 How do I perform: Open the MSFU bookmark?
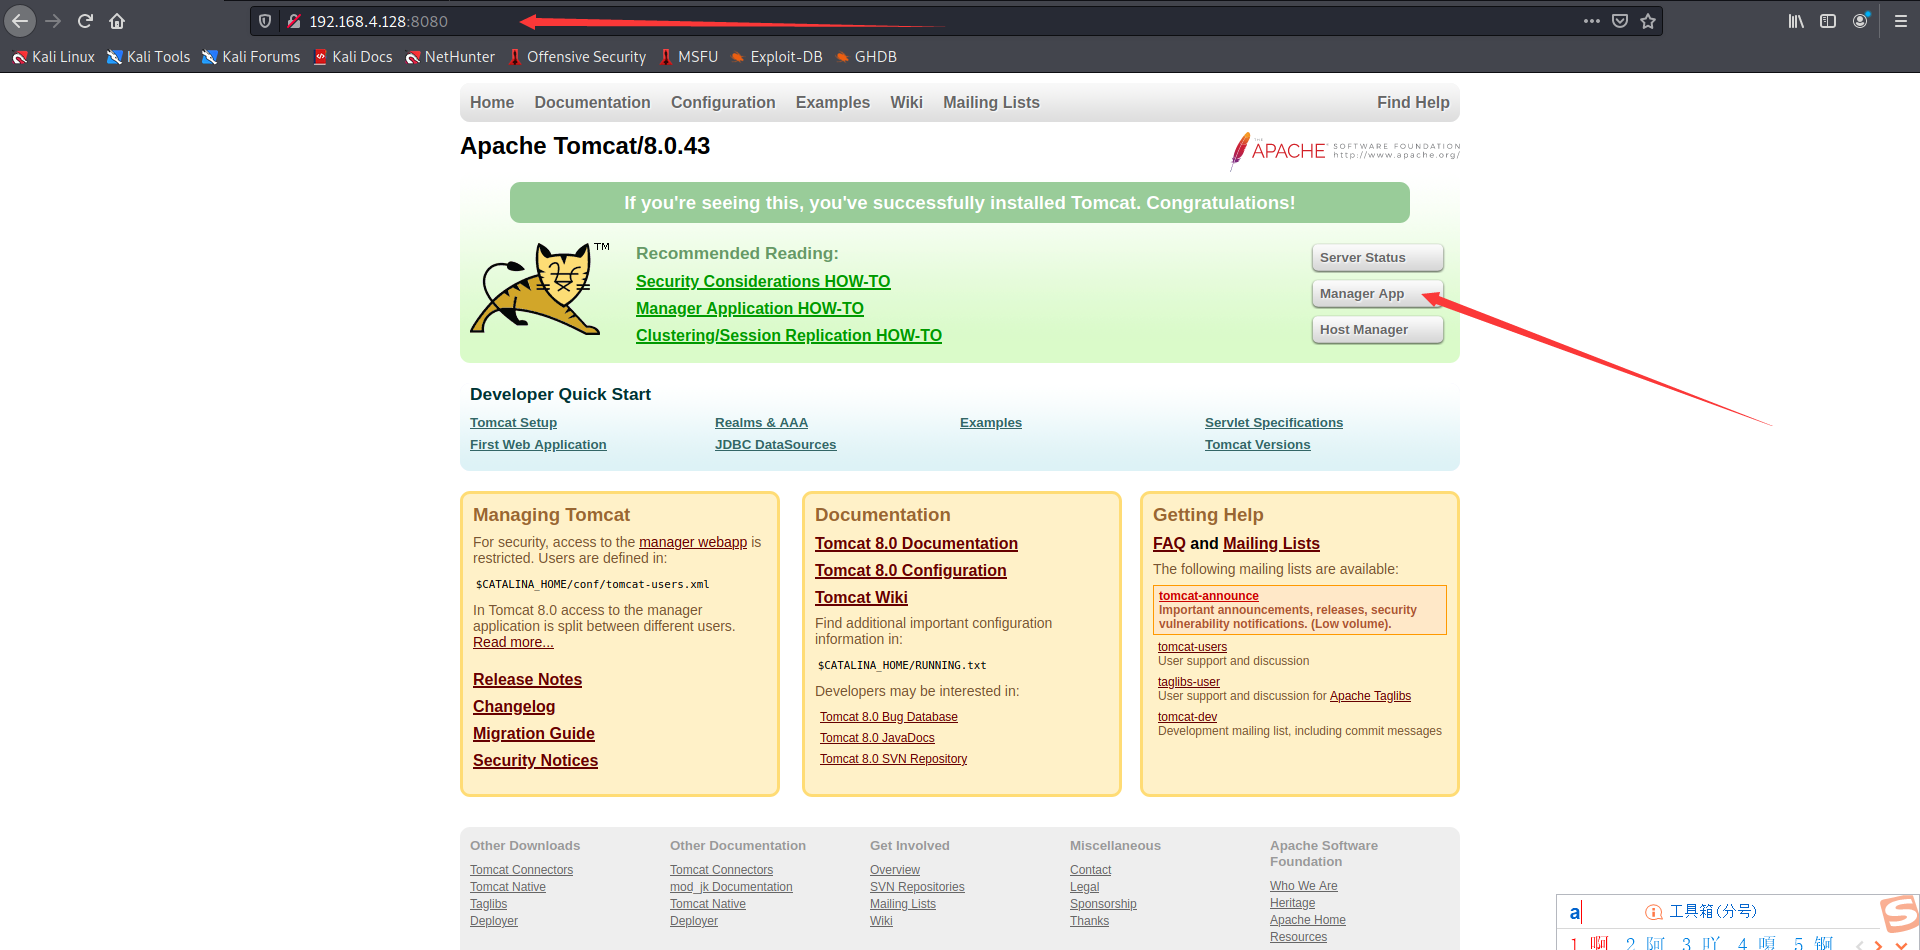pos(689,57)
